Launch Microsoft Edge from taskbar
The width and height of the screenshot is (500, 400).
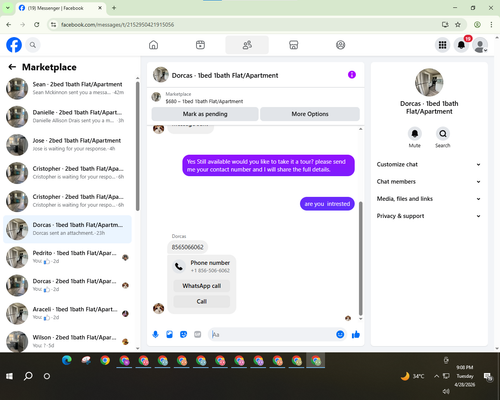pyautogui.click(x=67, y=360)
